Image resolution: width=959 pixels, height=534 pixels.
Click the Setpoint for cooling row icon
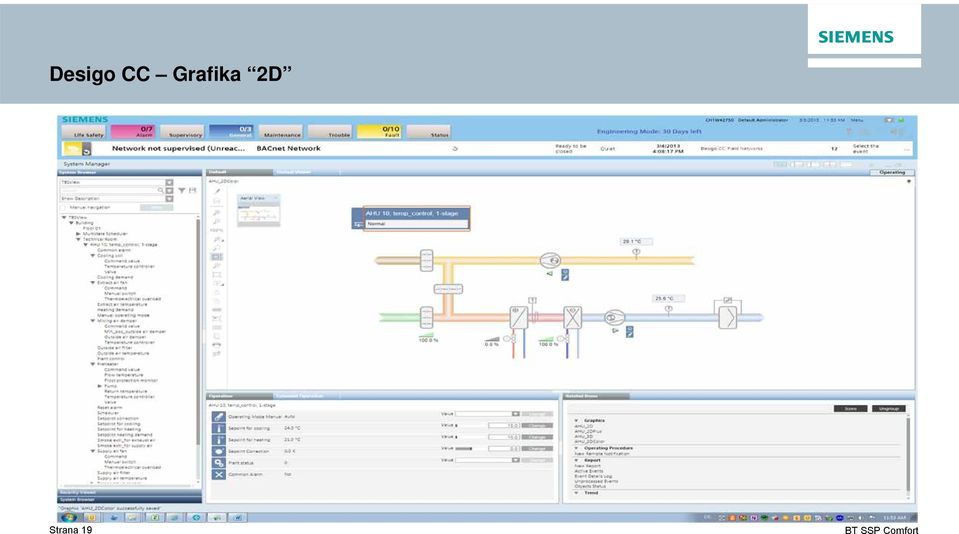pyautogui.click(x=218, y=428)
